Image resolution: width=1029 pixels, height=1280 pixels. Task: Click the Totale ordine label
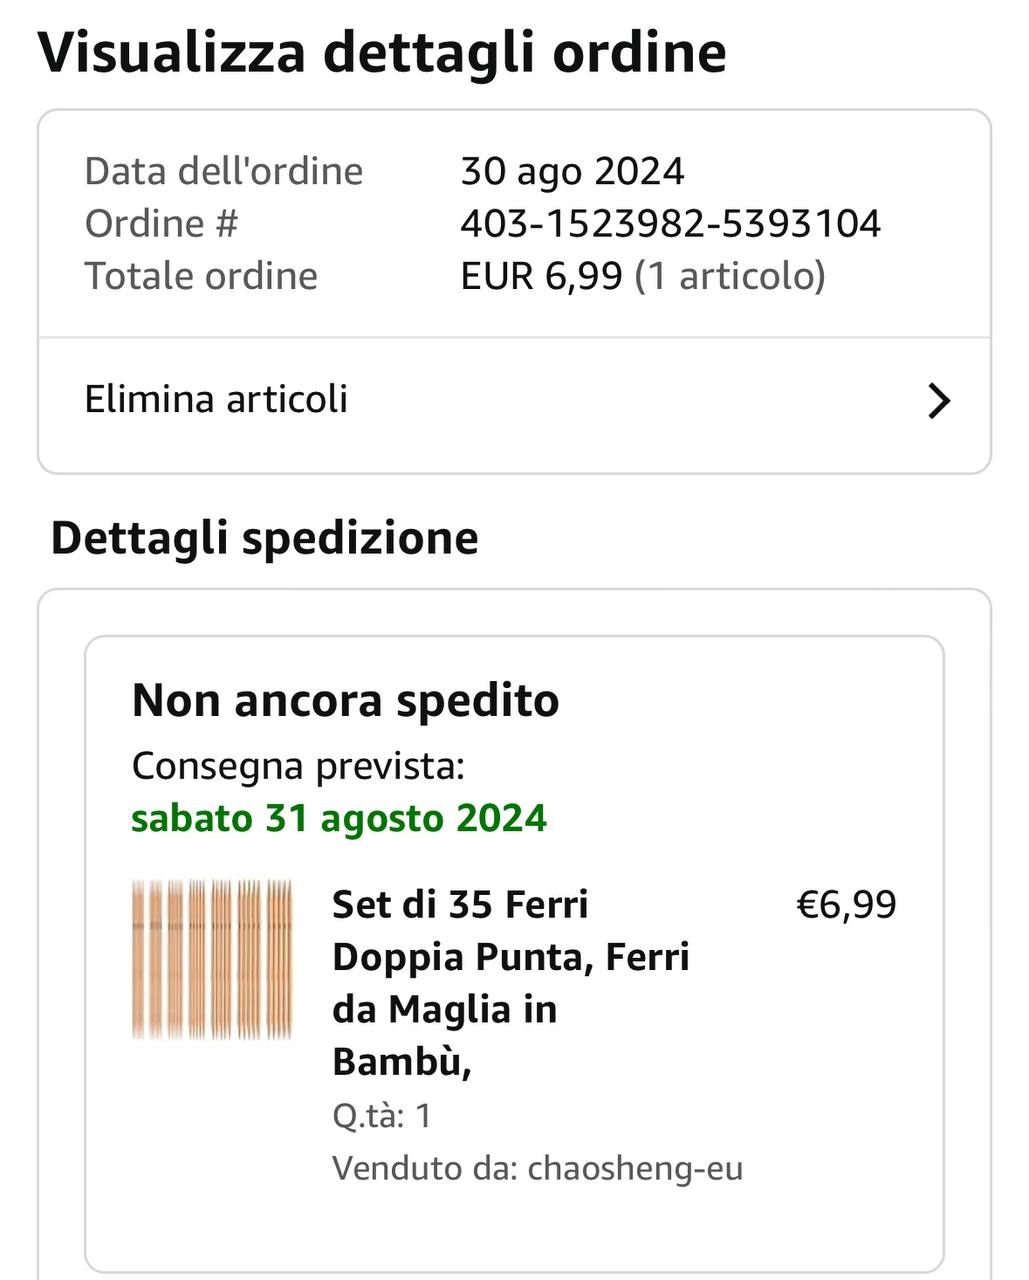click(201, 276)
